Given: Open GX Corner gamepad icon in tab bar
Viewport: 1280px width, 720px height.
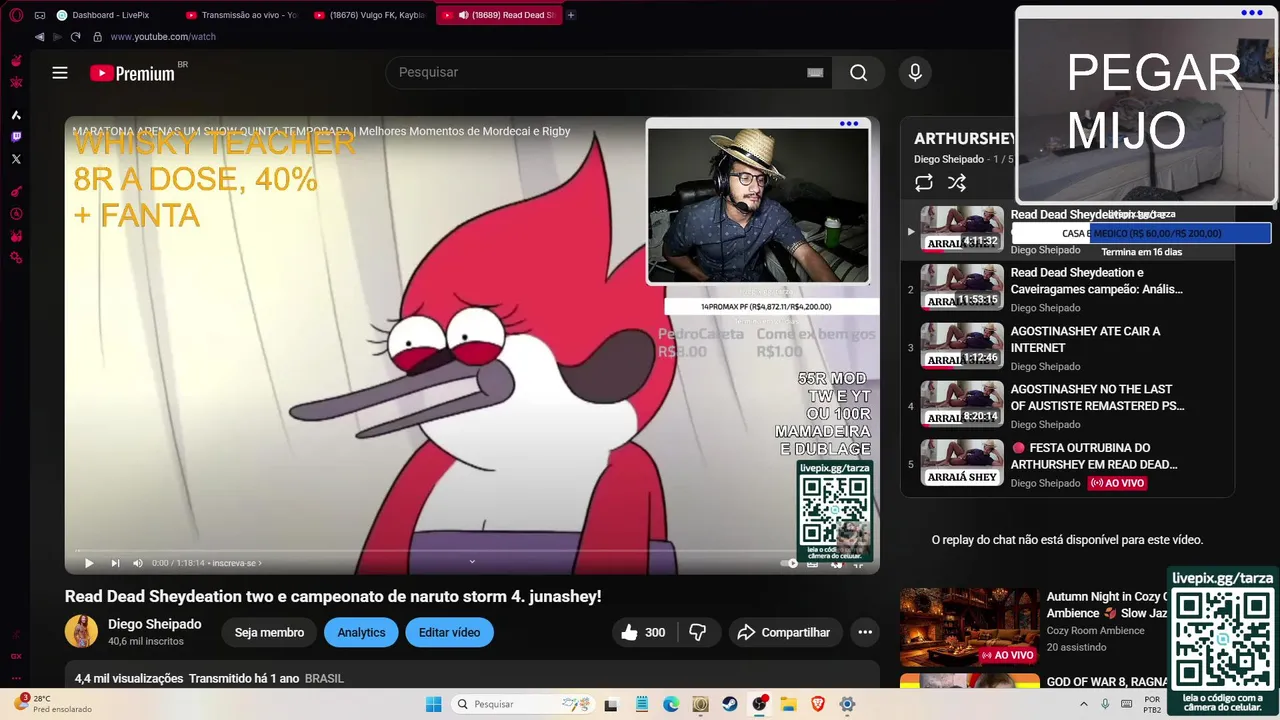Looking at the screenshot, I should click(x=40, y=15).
